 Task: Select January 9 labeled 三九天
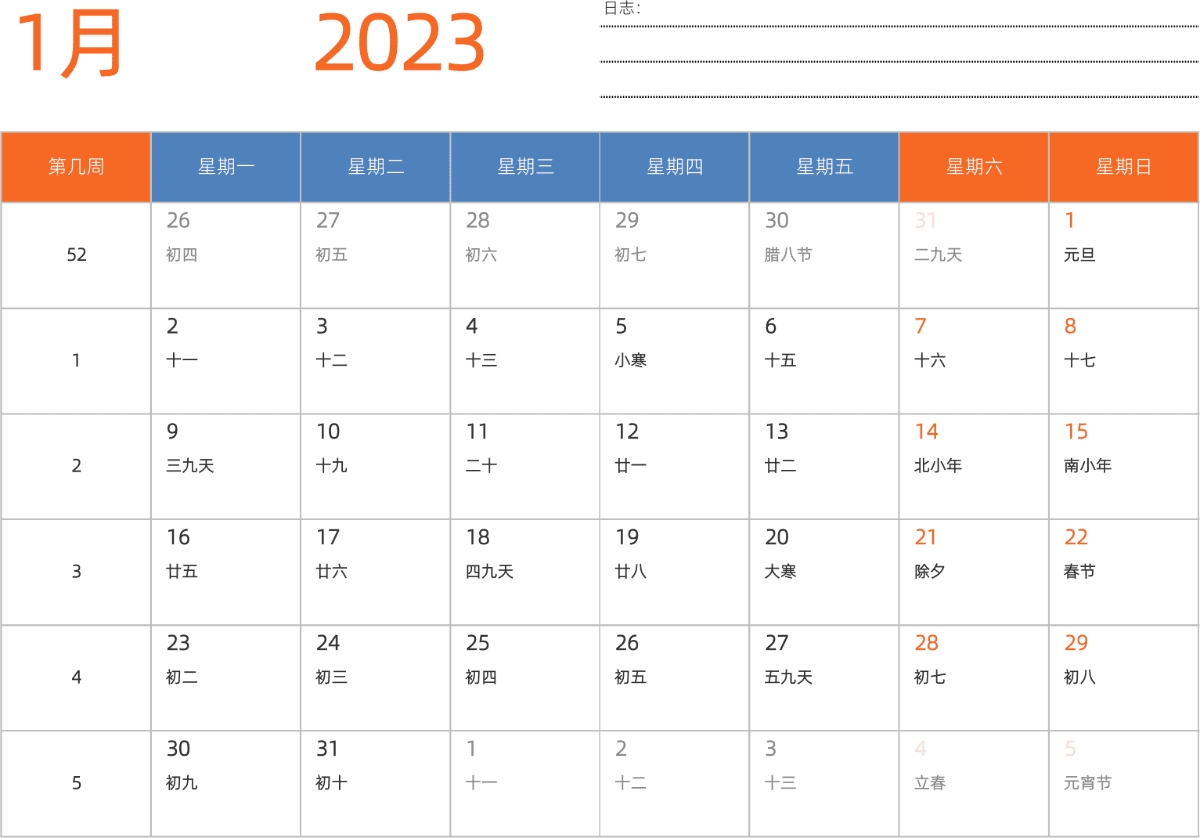coord(226,467)
